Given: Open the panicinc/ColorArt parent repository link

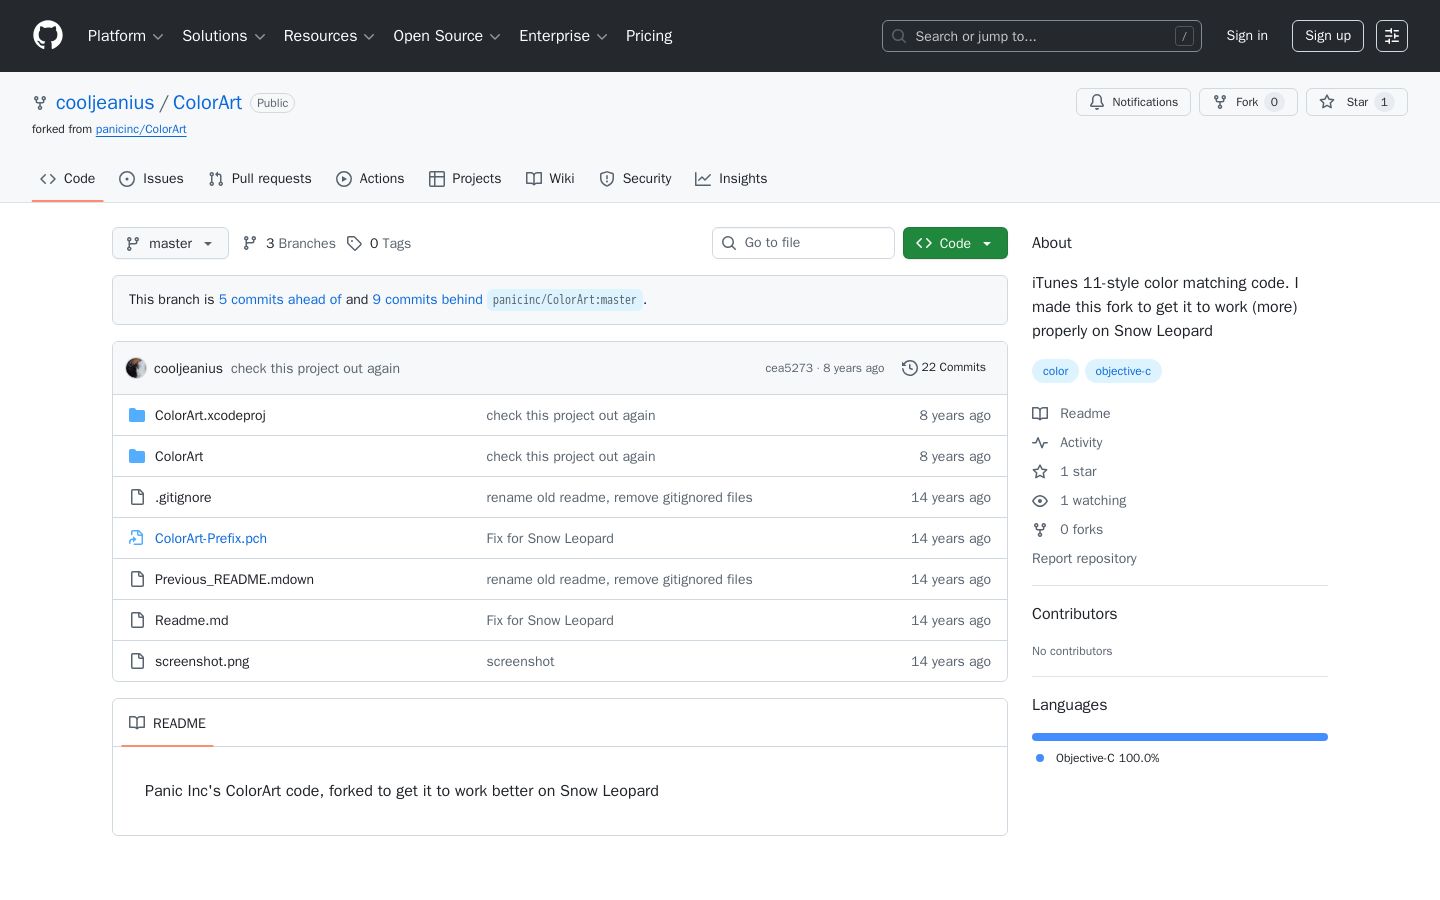Looking at the screenshot, I should click(141, 129).
